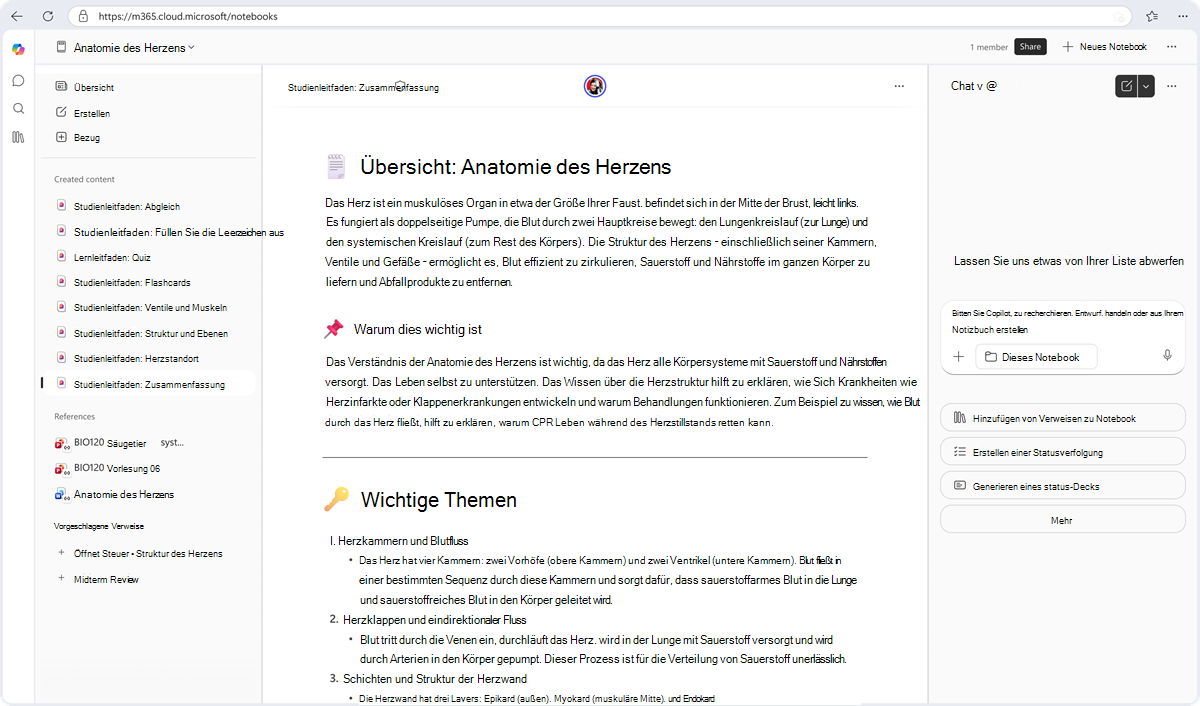Click the plus icon beside Midterm Review
Image resolution: width=1200 pixels, height=706 pixels.
(x=61, y=579)
